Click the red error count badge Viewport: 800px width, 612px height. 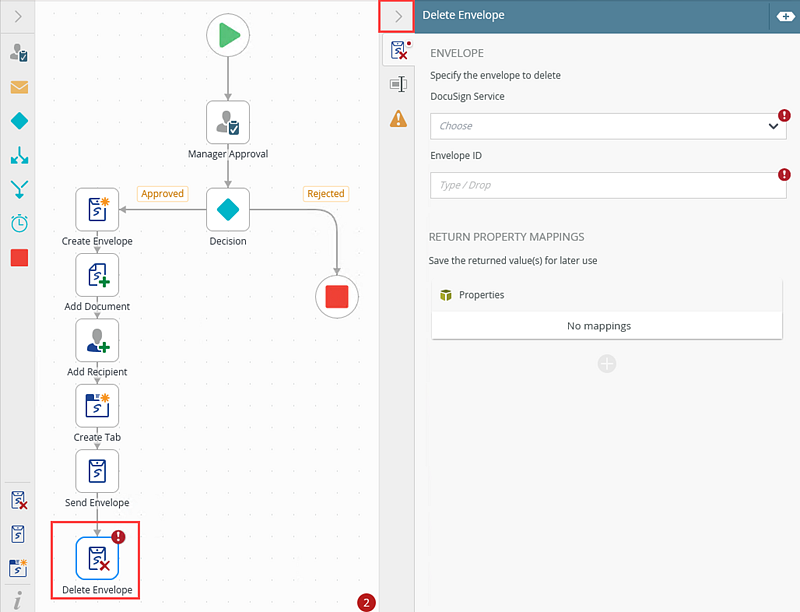(367, 602)
